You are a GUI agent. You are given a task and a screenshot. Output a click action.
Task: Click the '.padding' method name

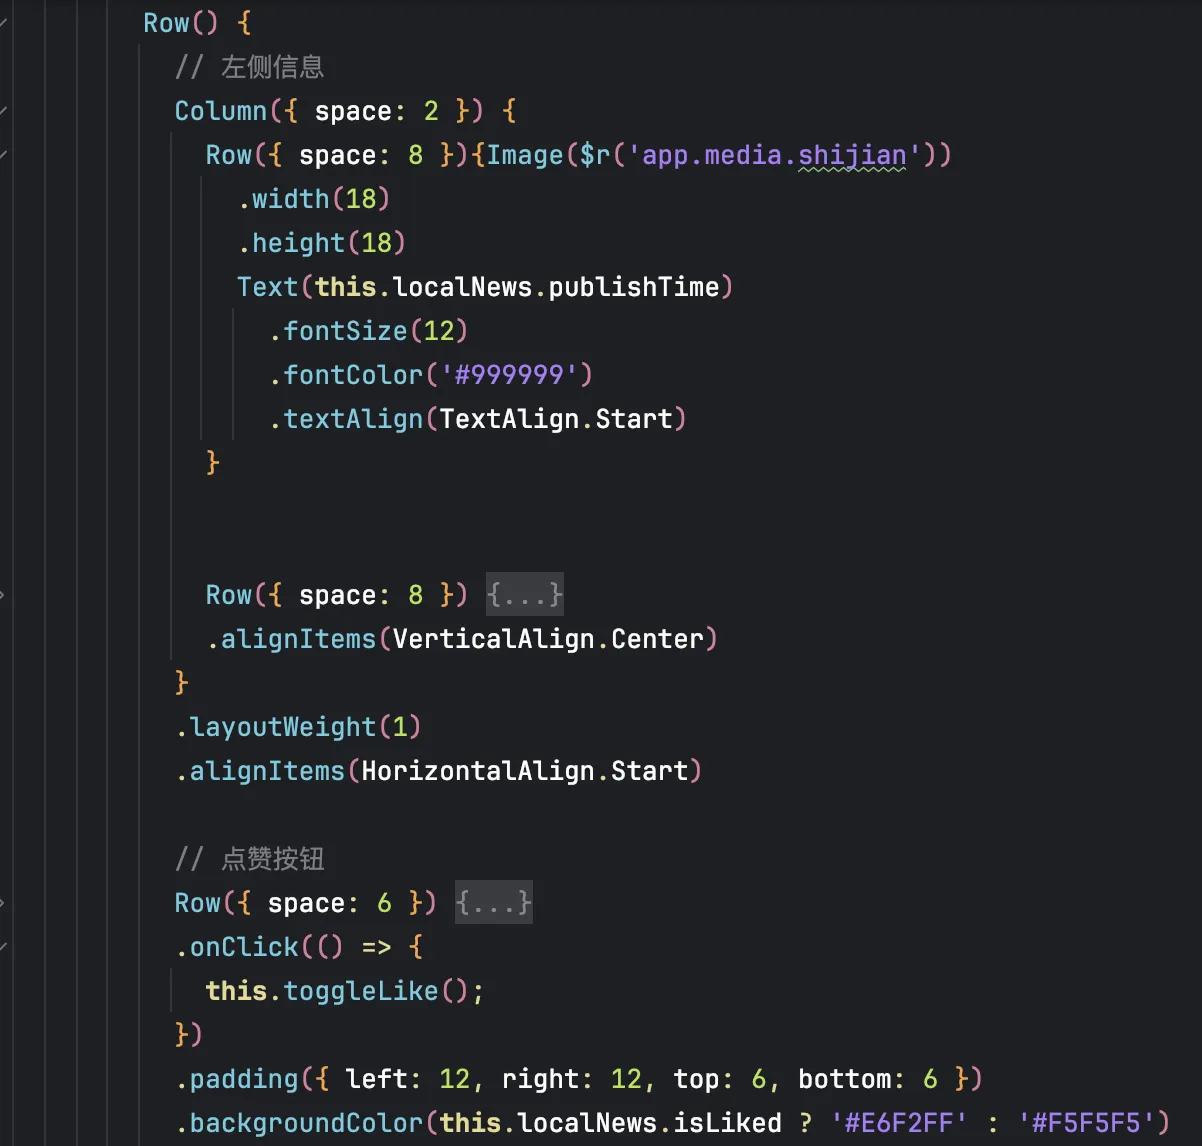(x=237, y=1079)
